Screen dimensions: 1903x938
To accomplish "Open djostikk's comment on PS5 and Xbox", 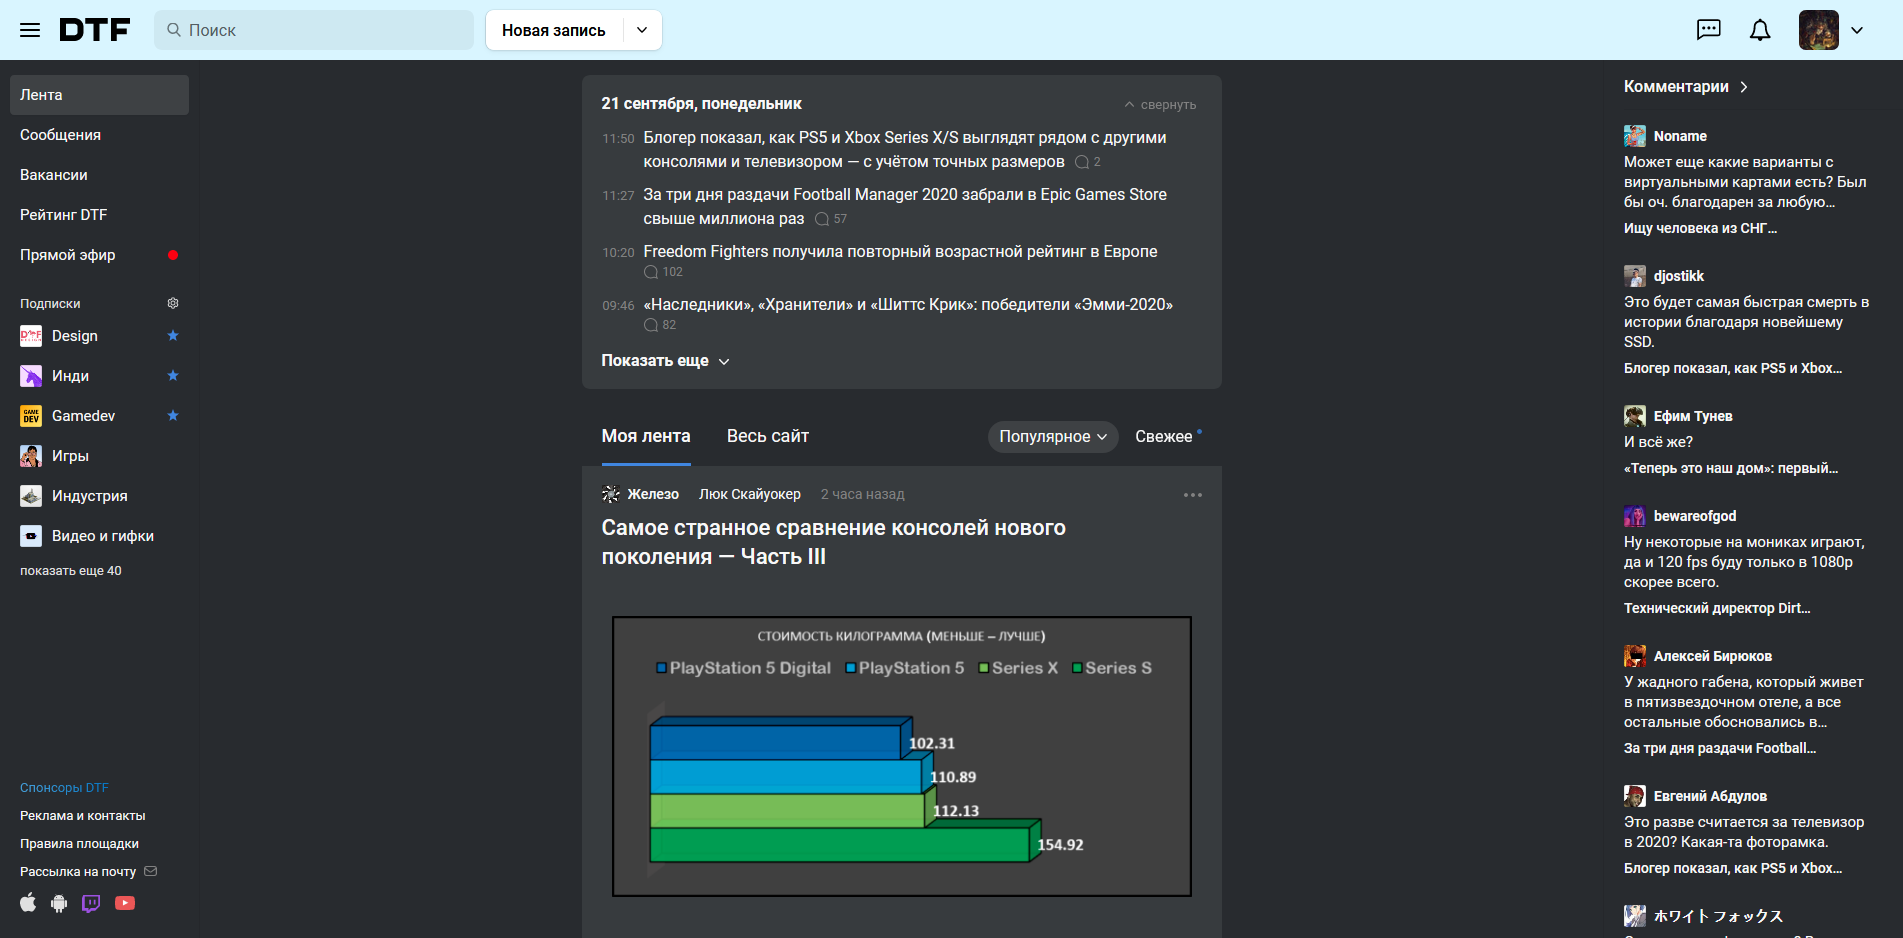I will 1747,322.
